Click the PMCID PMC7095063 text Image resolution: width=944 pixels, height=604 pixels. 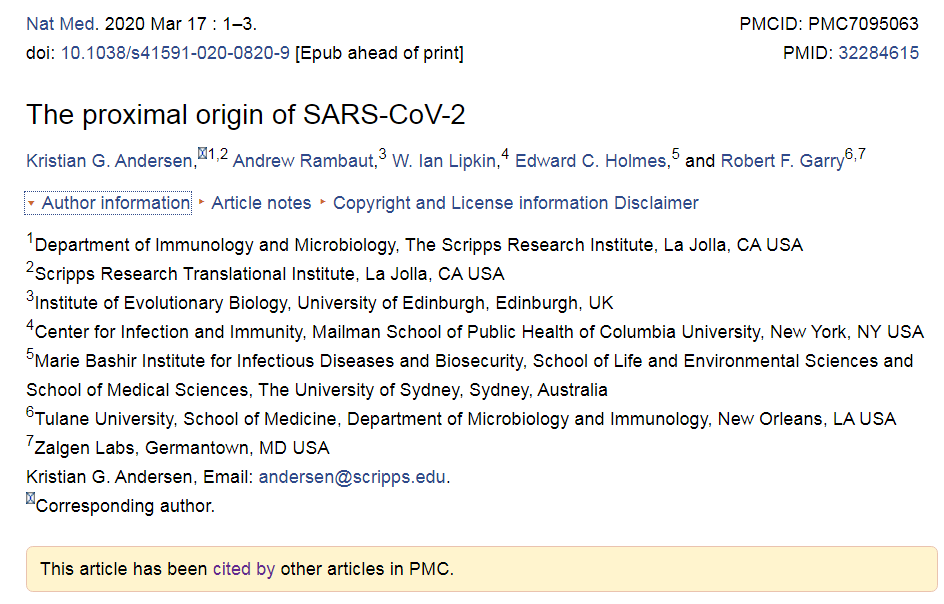pyautogui.click(x=829, y=24)
